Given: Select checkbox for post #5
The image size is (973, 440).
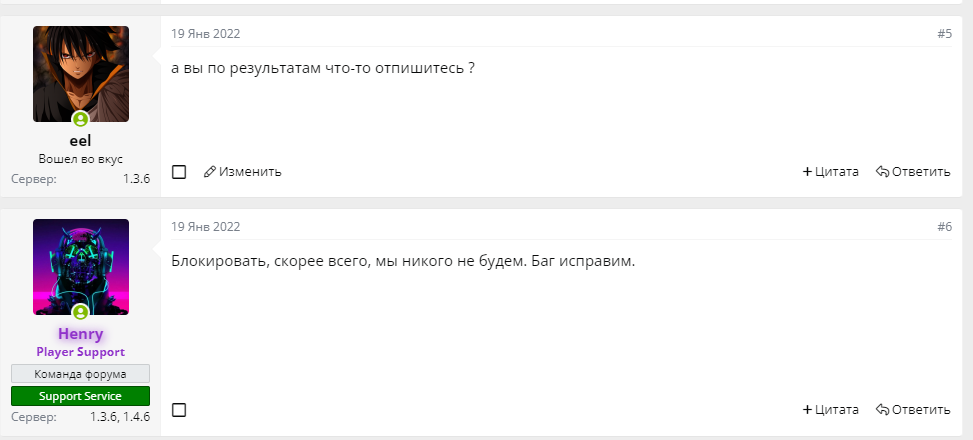Looking at the screenshot, I should 179,172.
